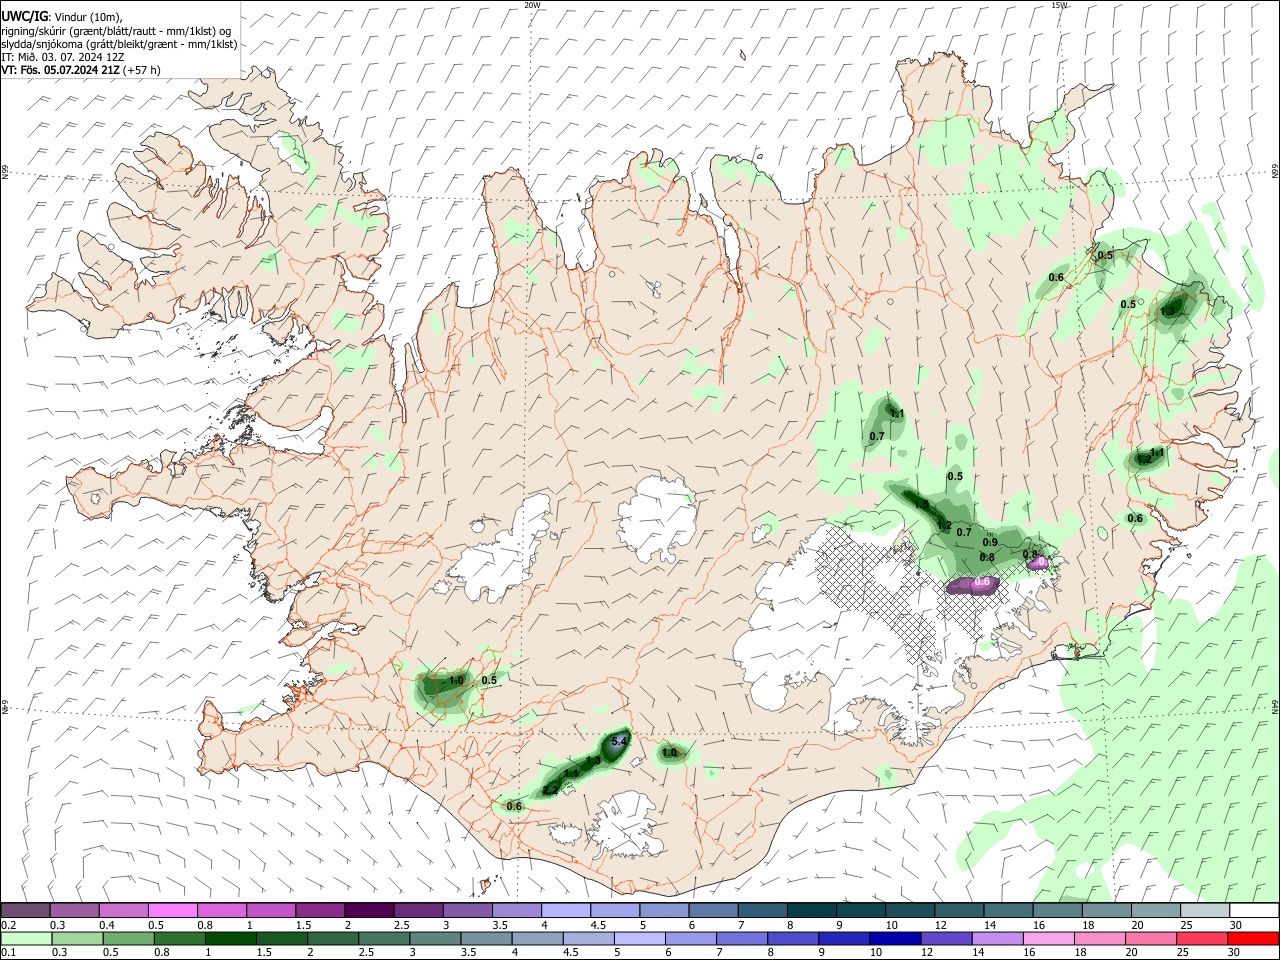Click the white swatch at 30 in sleet/snow scale
This screenshot has height=960, width=1280.
coord(1254,910)
